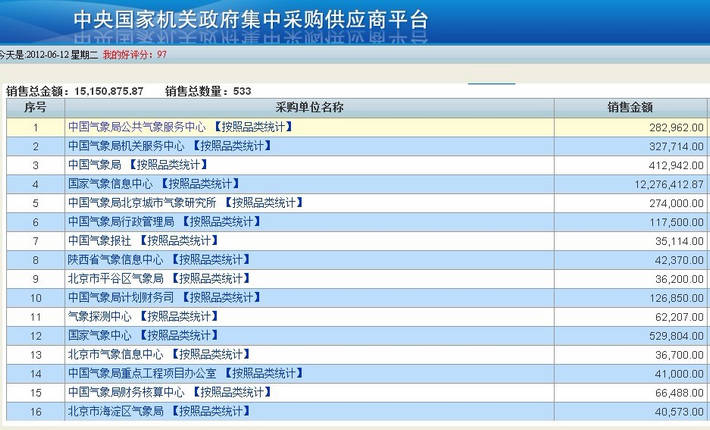Click 按照品类统计 for 中国气象局行政管理局
710x430 pixels.
(220, 222)
